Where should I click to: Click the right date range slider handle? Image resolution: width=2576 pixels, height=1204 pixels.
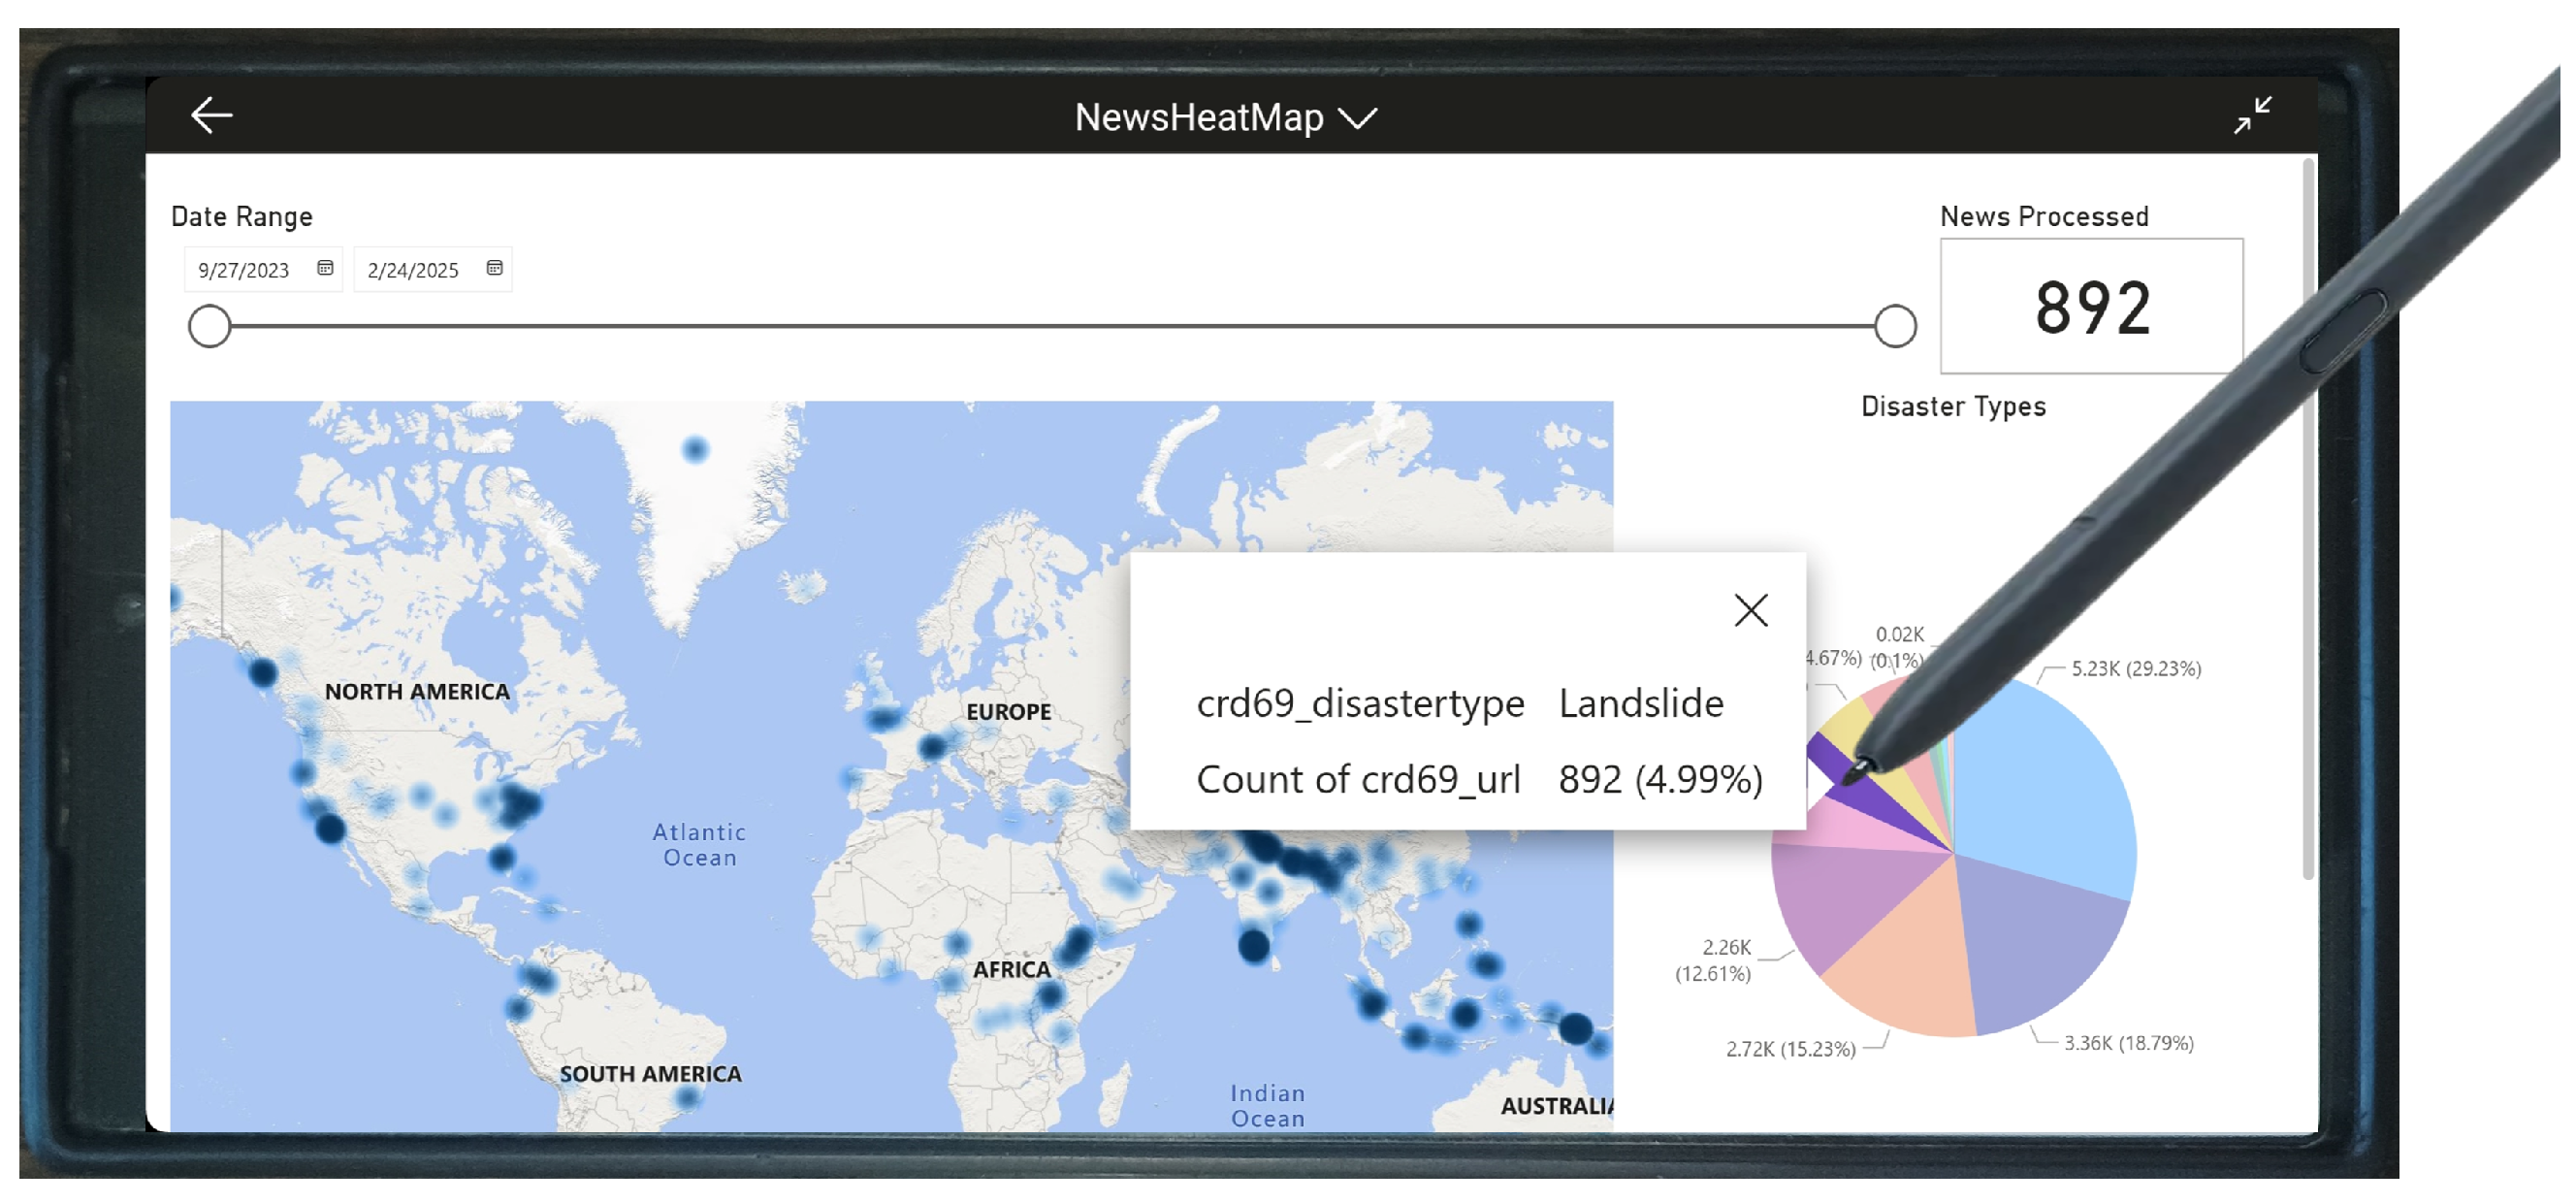1894,326
